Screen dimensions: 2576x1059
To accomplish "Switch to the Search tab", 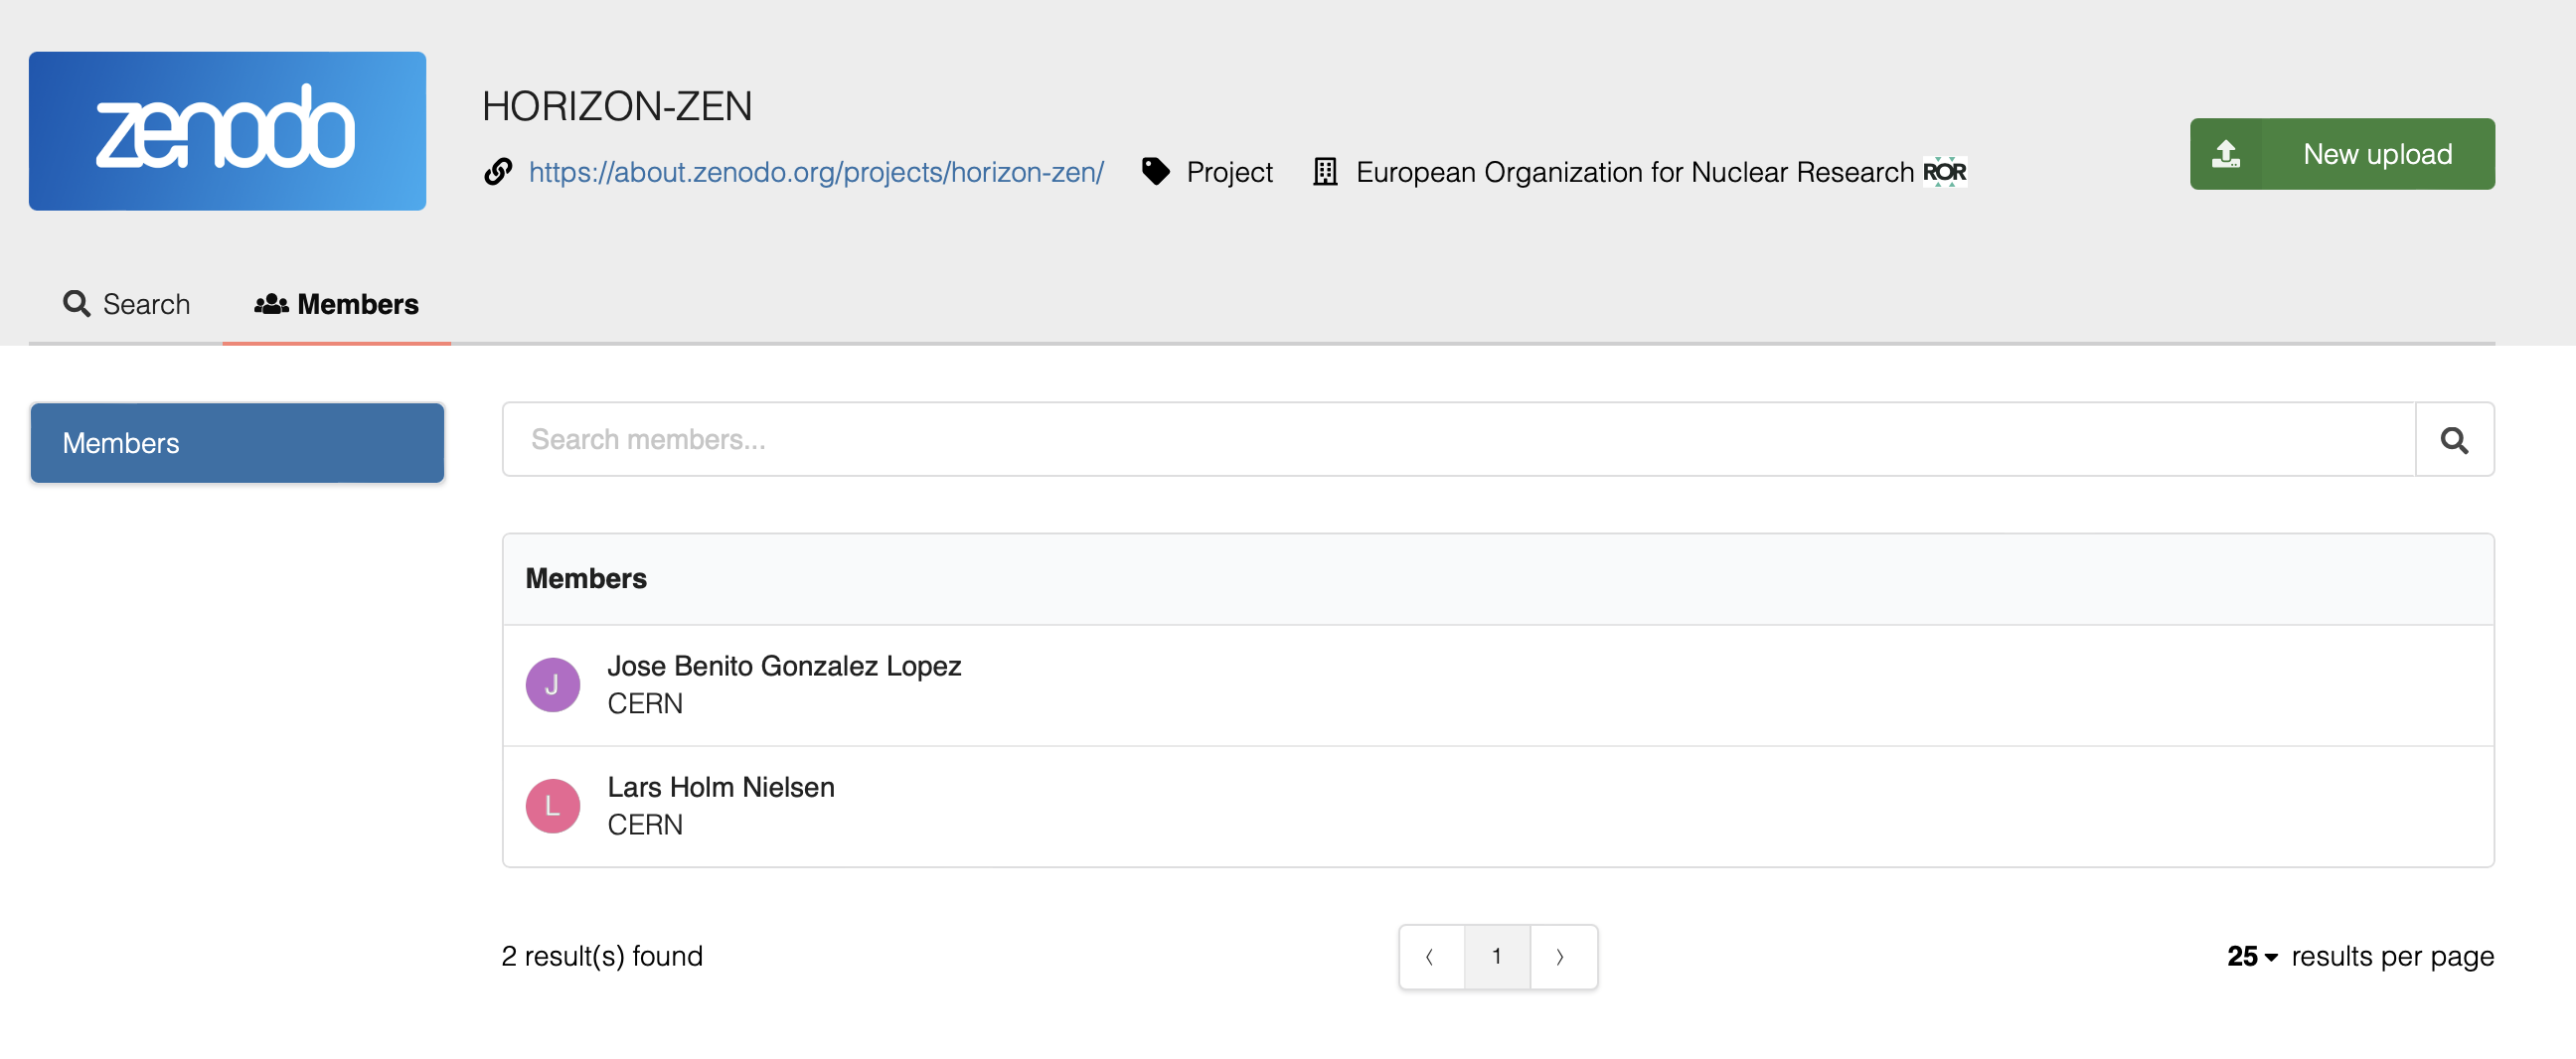I will tap(127, 304).
